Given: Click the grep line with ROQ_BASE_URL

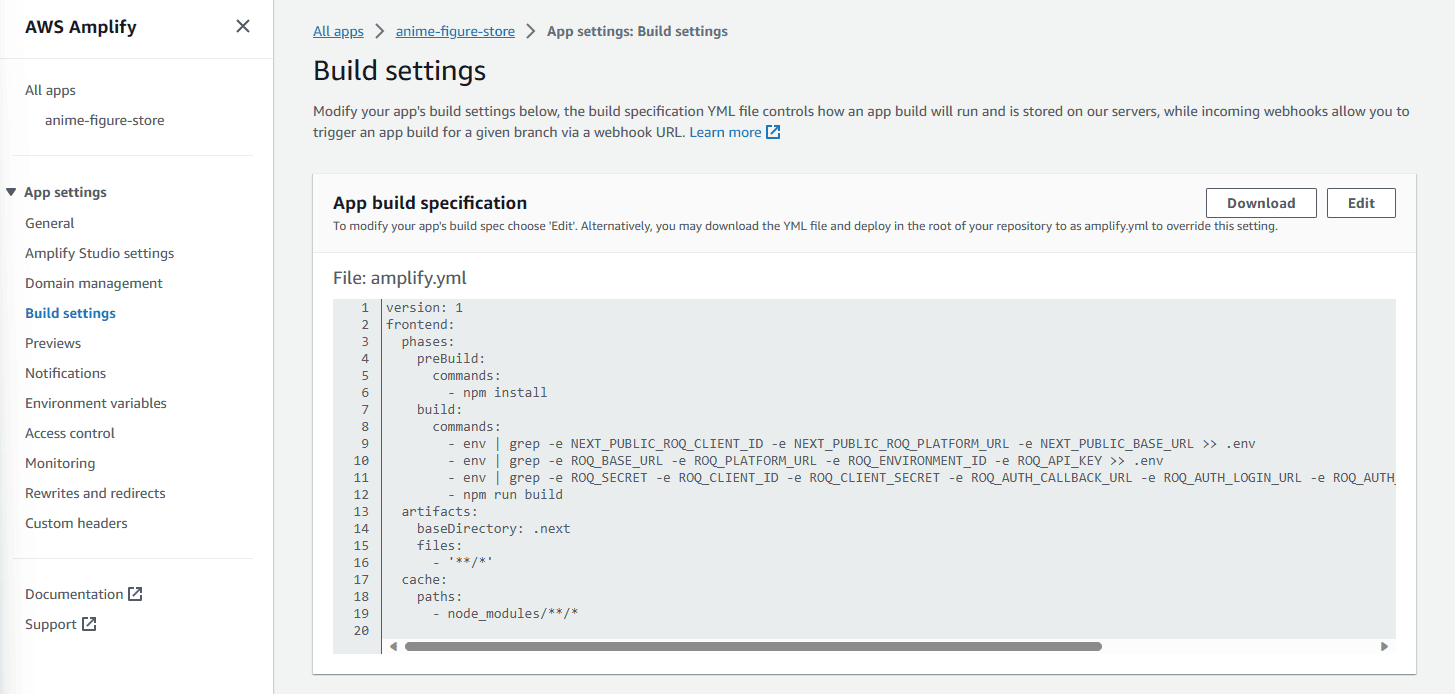Looking at the screenshot, I should coord(805,460).
